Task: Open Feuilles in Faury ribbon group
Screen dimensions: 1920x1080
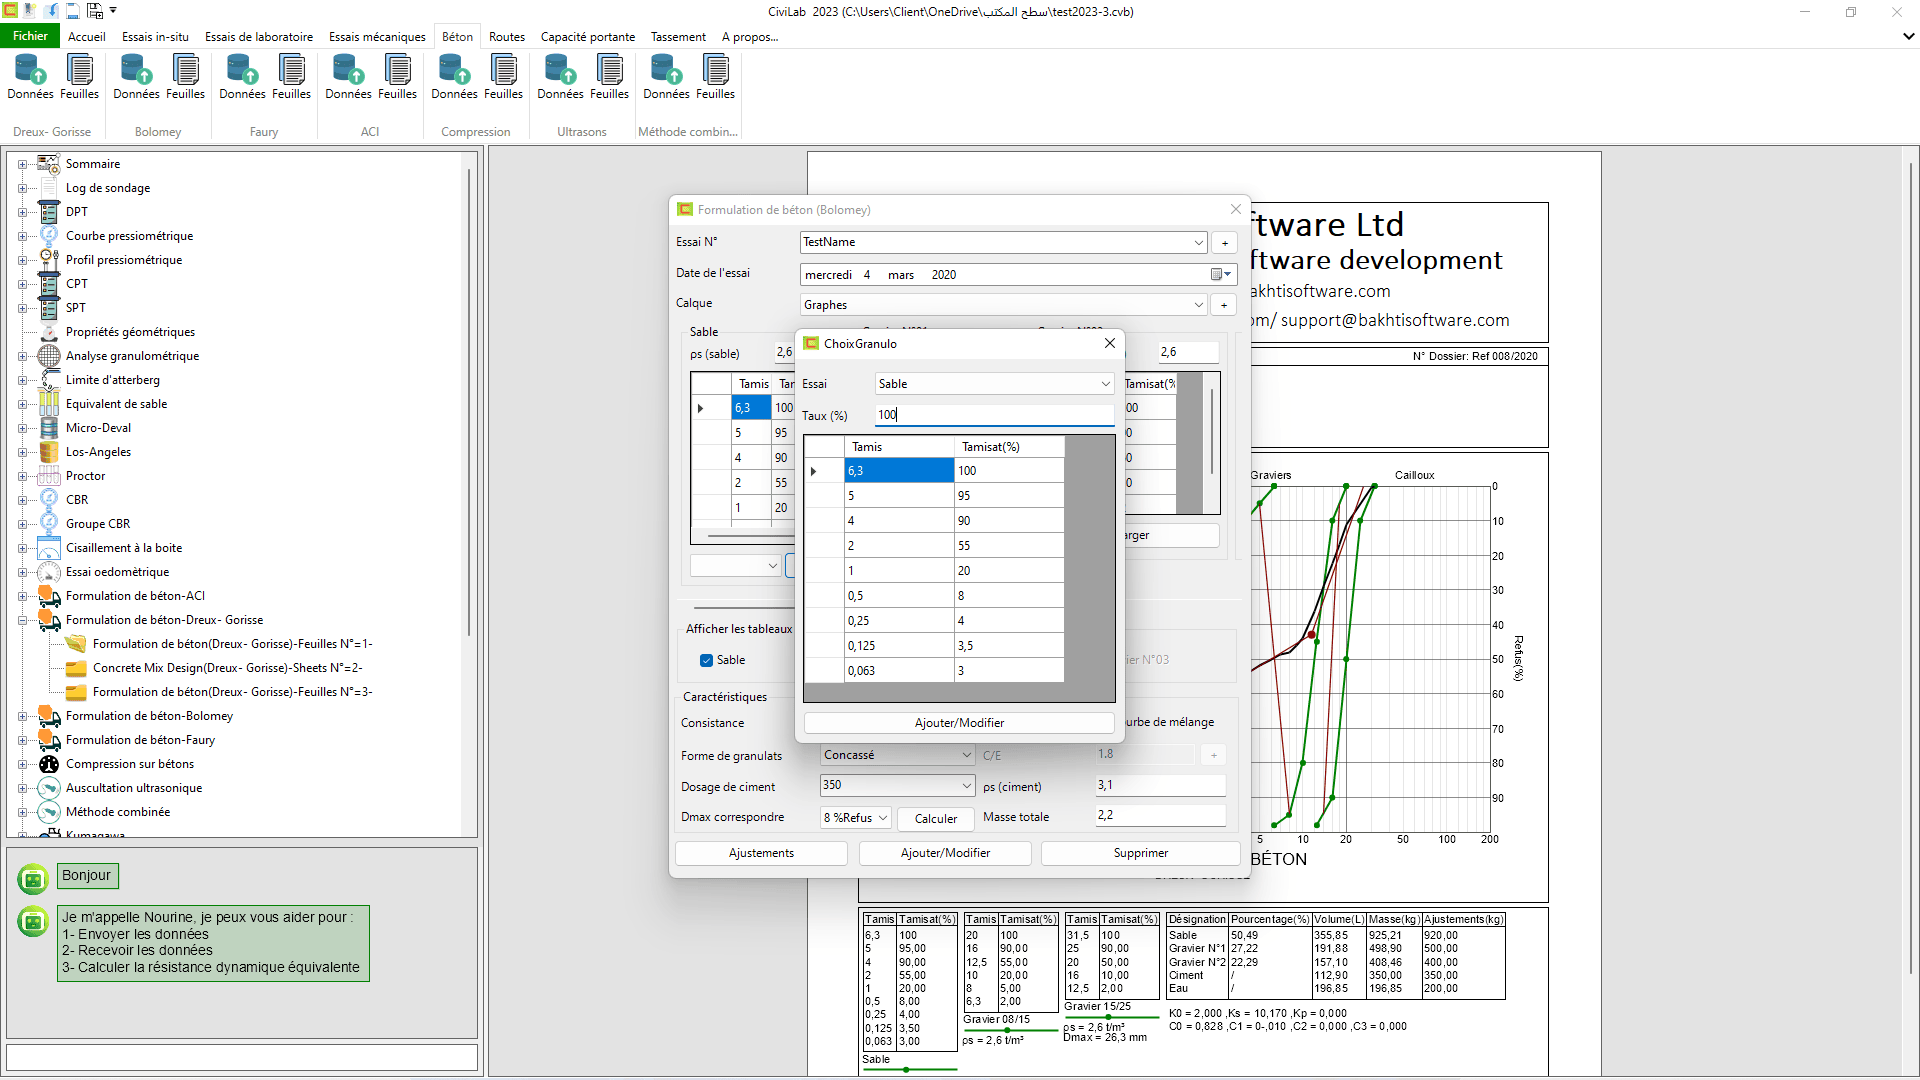Action: pyautogui.click(x=291, y=77)
